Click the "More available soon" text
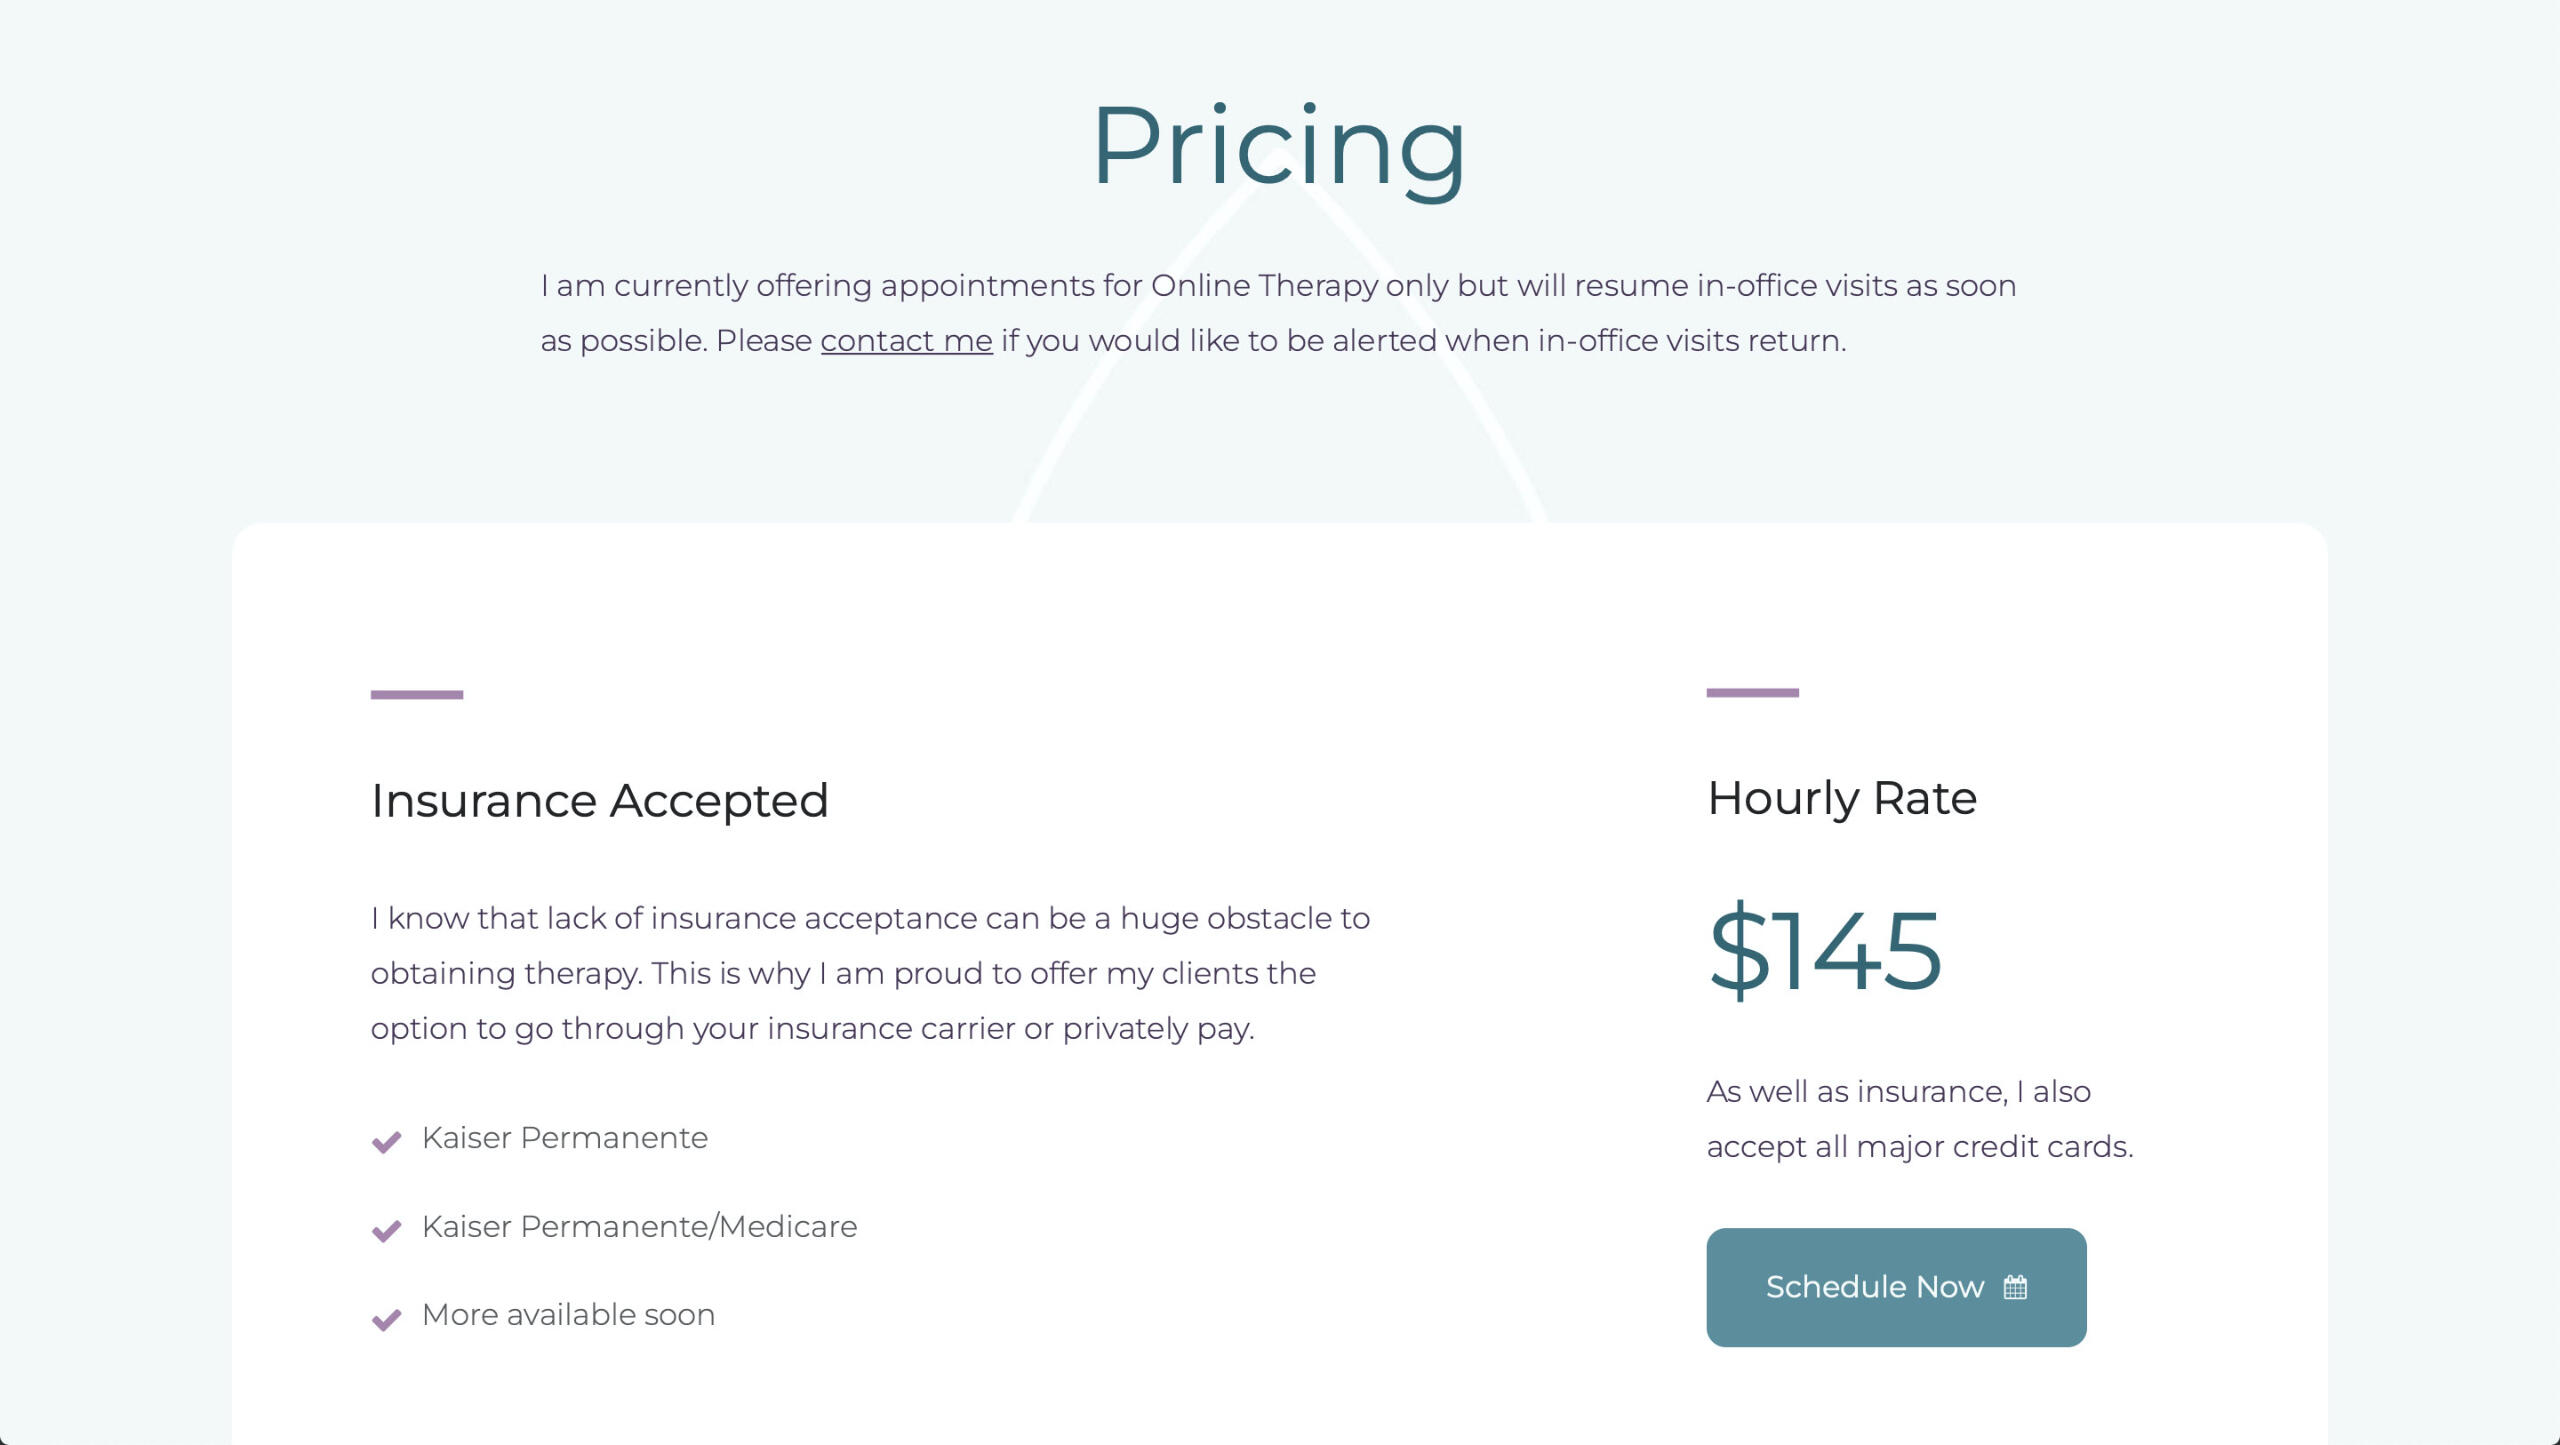Viewport: 2560px width, 1445px height. (568, 1315)
